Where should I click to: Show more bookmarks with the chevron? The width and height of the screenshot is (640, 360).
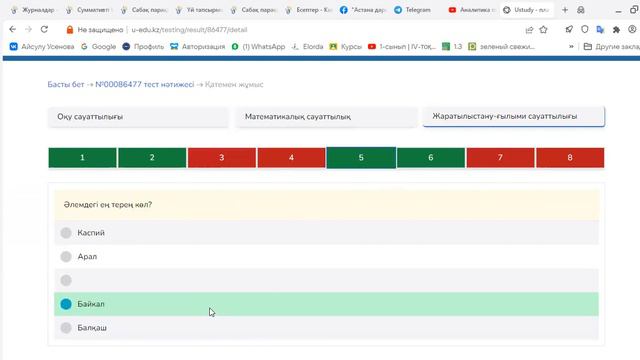571,47
